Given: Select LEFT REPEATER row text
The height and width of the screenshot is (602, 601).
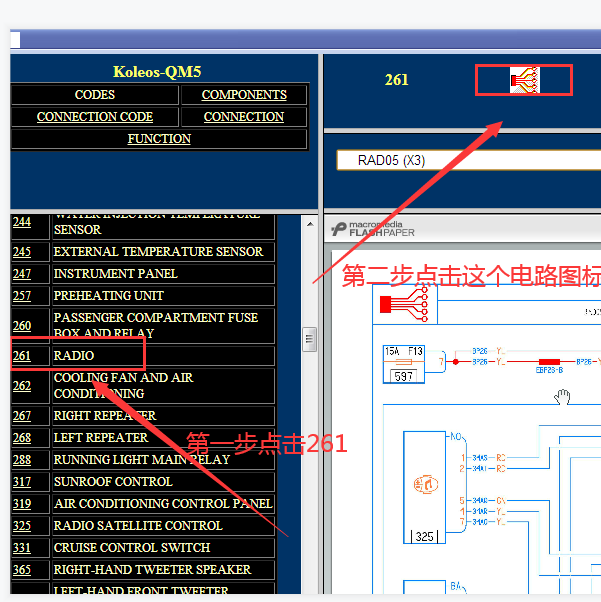Looking at the screenshot, I should click(101, 438).
